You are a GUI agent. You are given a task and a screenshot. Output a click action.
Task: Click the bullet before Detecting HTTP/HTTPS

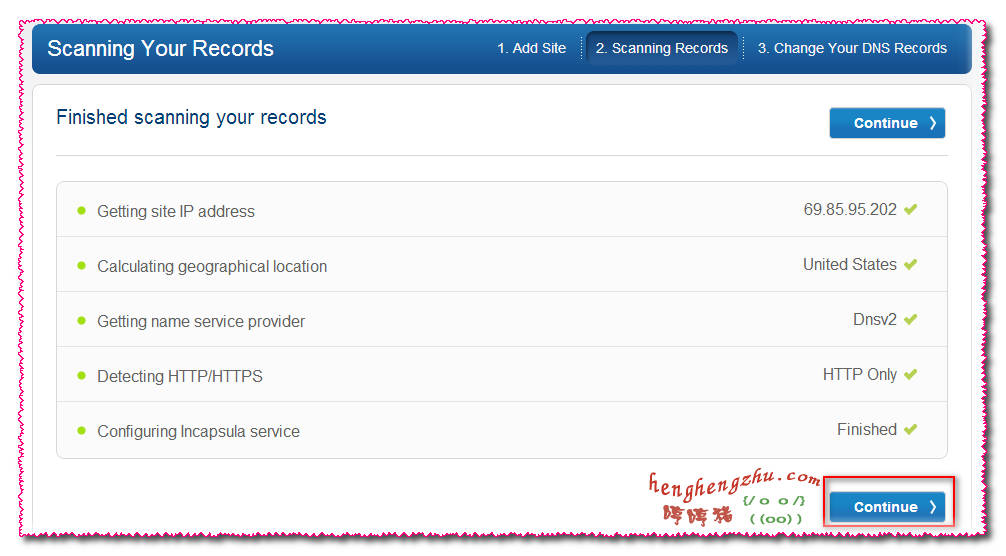(x=81, y=376)
